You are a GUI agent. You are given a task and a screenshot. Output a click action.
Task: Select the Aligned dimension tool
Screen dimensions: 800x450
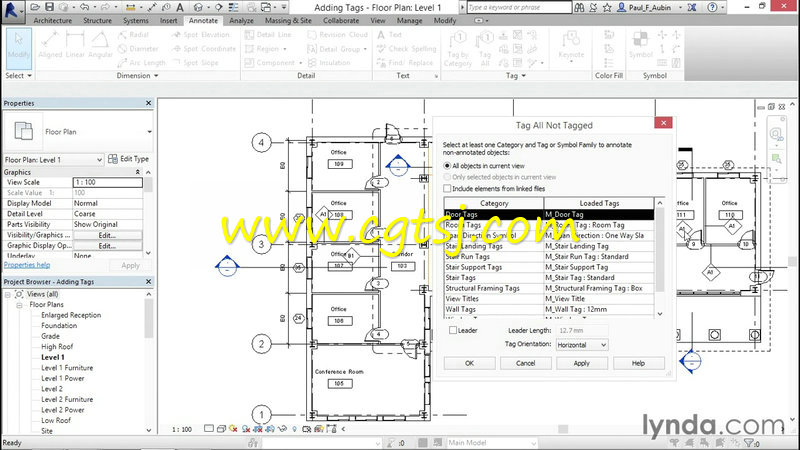click(50, 45)
